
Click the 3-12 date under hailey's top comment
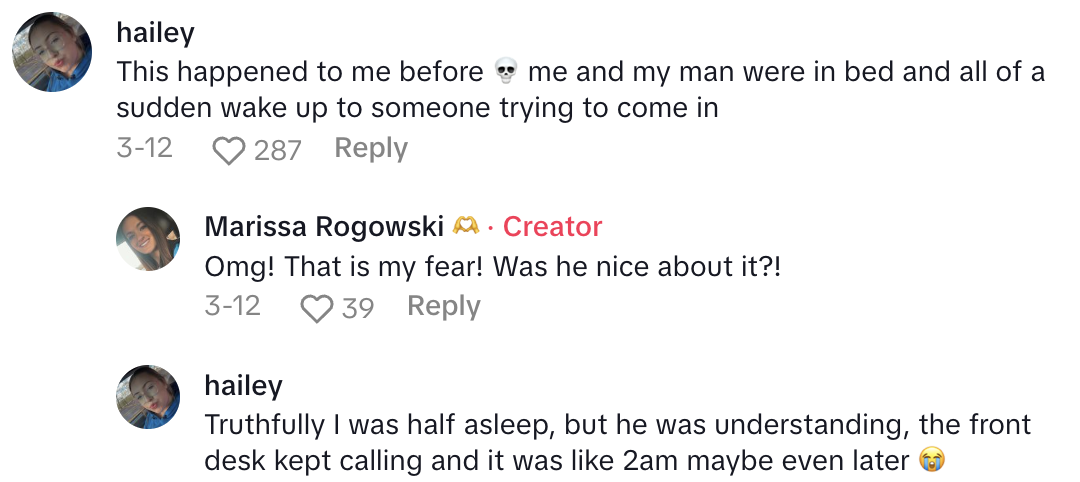[144, 149]
